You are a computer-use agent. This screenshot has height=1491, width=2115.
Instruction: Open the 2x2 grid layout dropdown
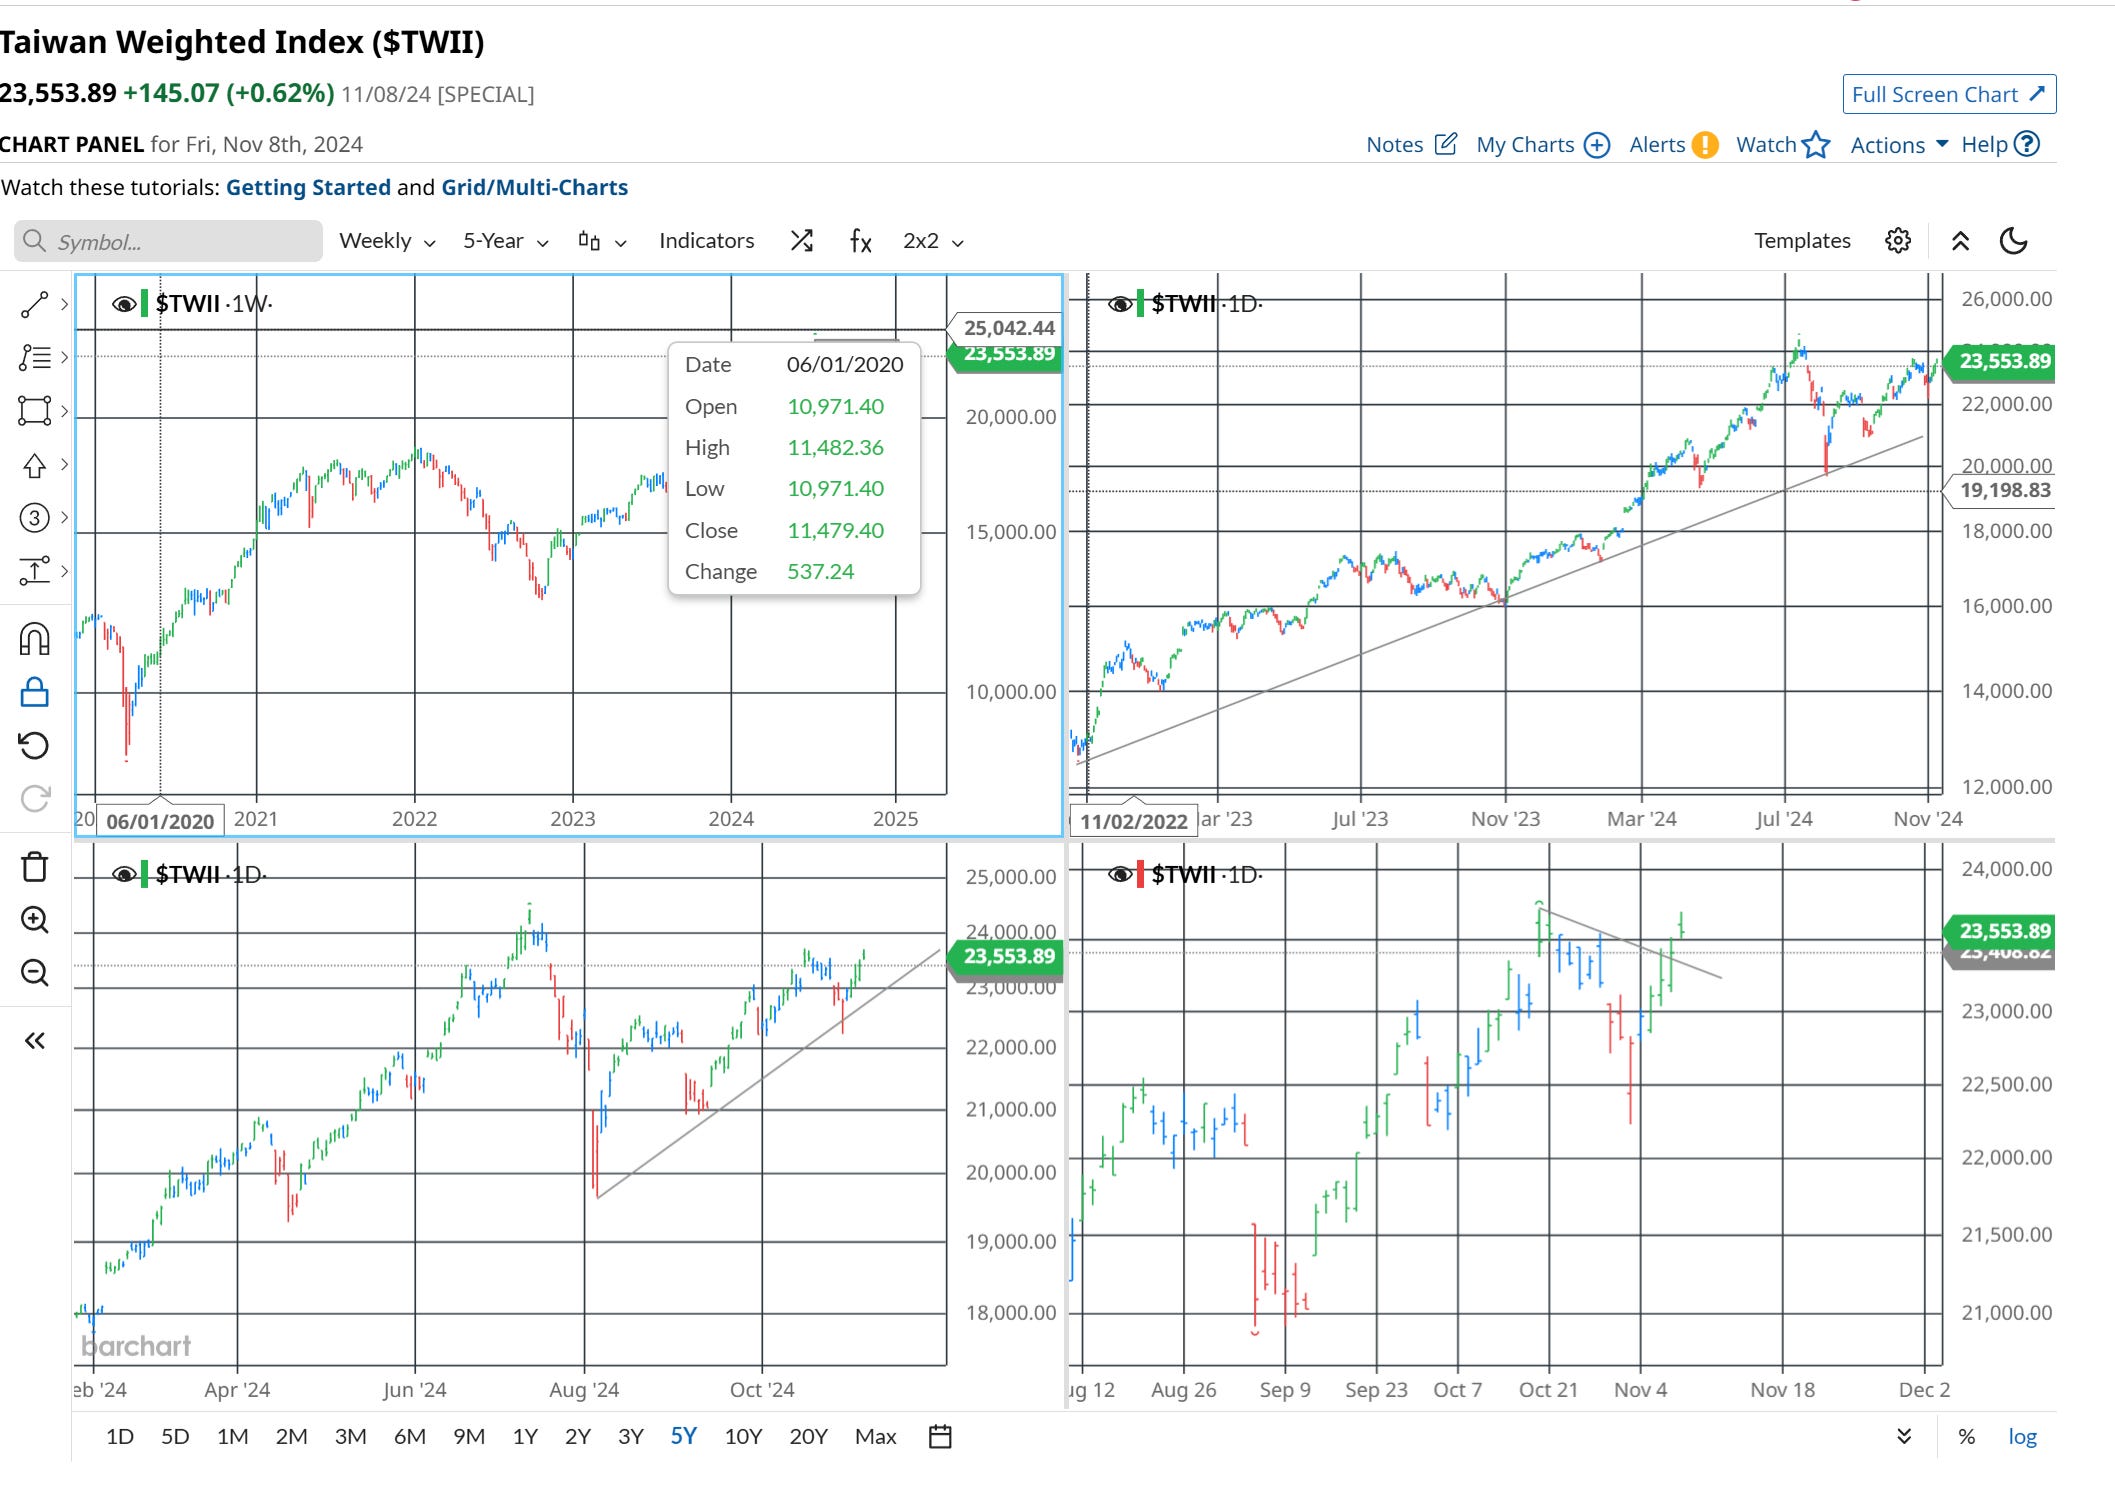click(932, 241)
